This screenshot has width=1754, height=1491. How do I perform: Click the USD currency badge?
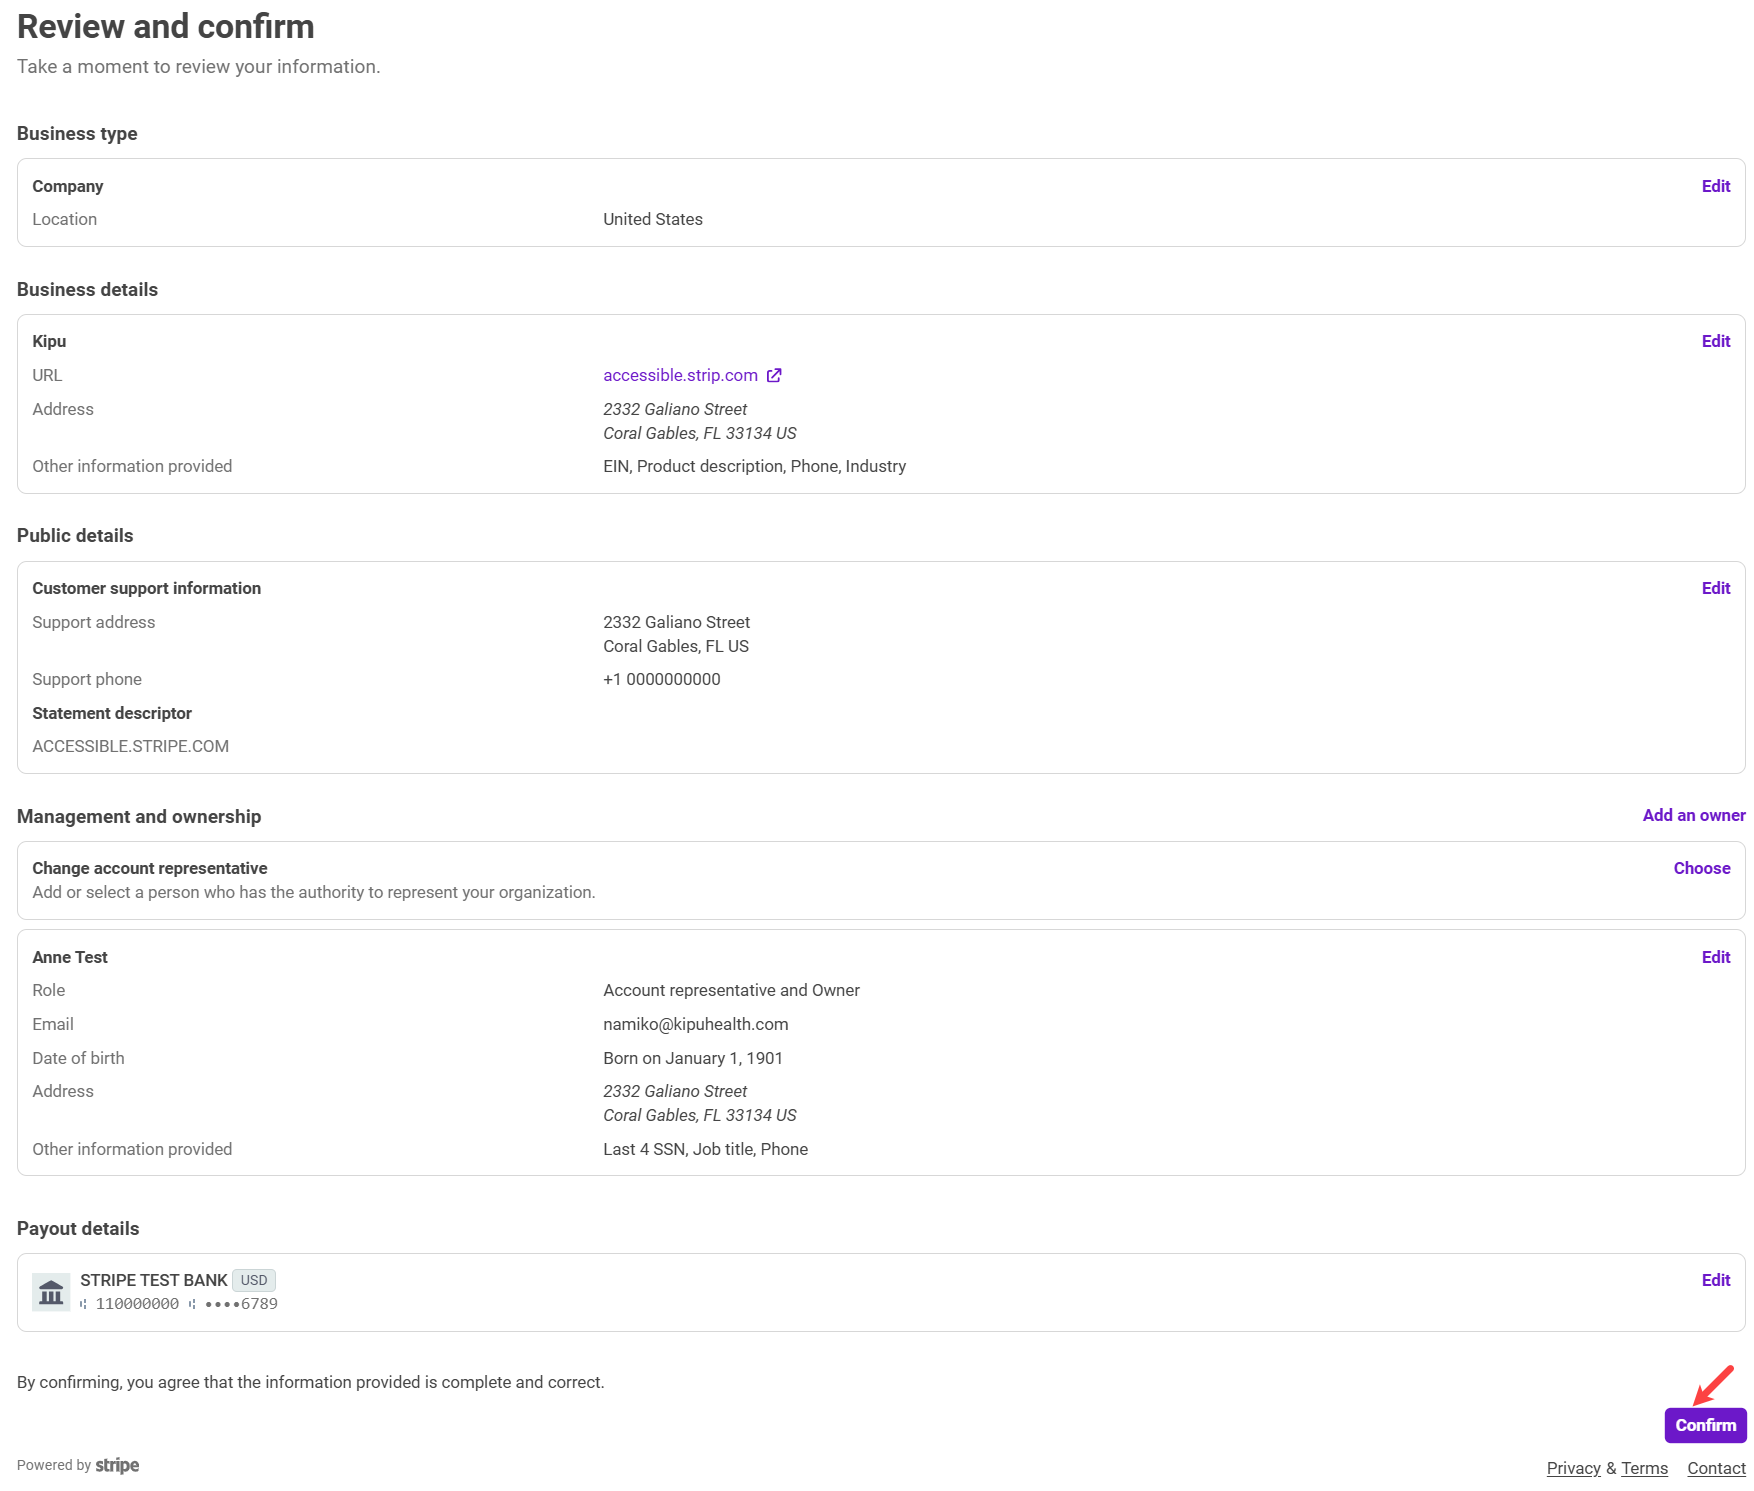pos(254,1280)
